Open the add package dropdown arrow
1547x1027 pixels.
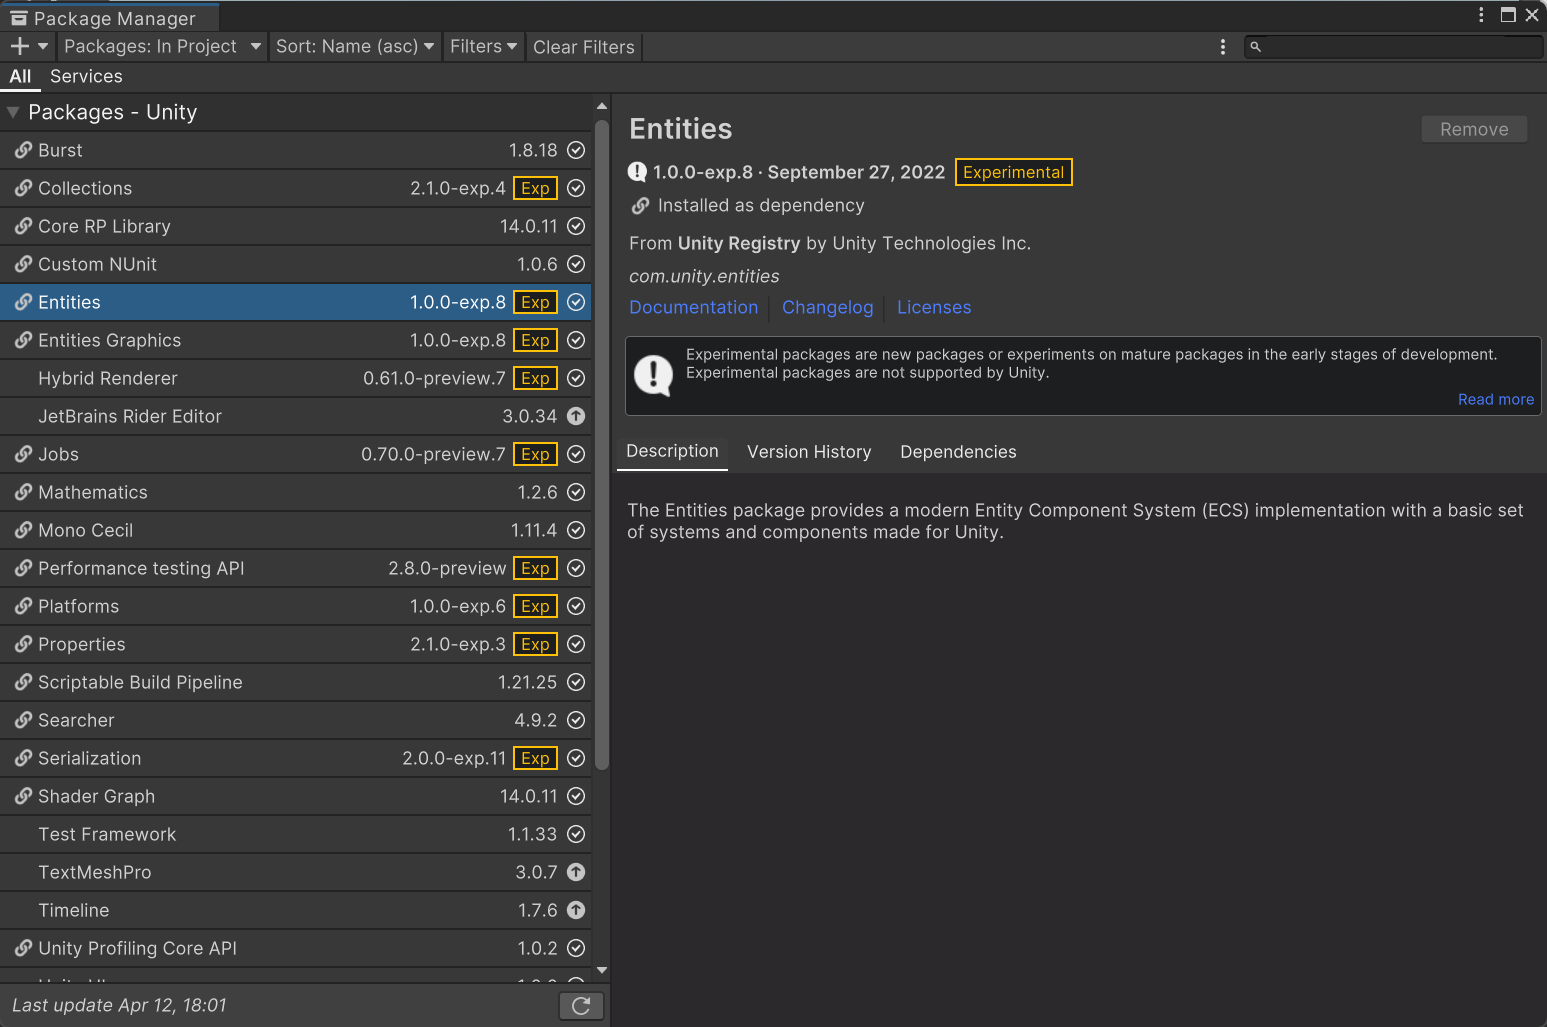click(x=43, y=46)
